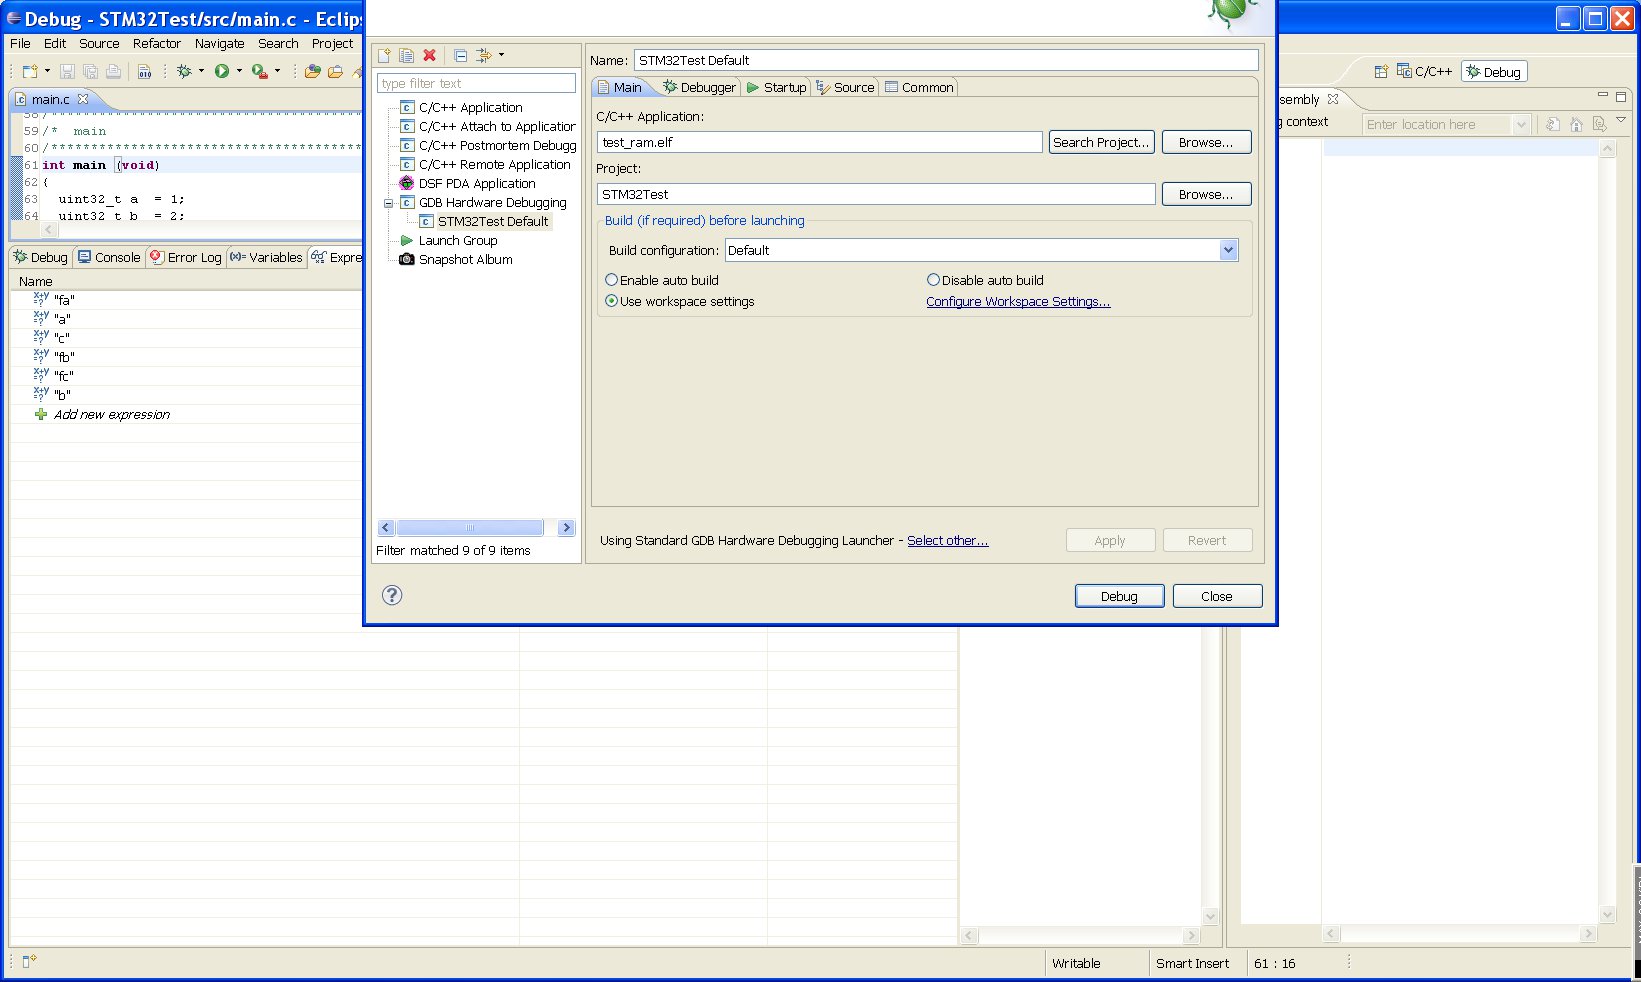Switch to the Debug perspective button
The width and height of the screenshot is (1641, 982).
[x=1493, y=71]
